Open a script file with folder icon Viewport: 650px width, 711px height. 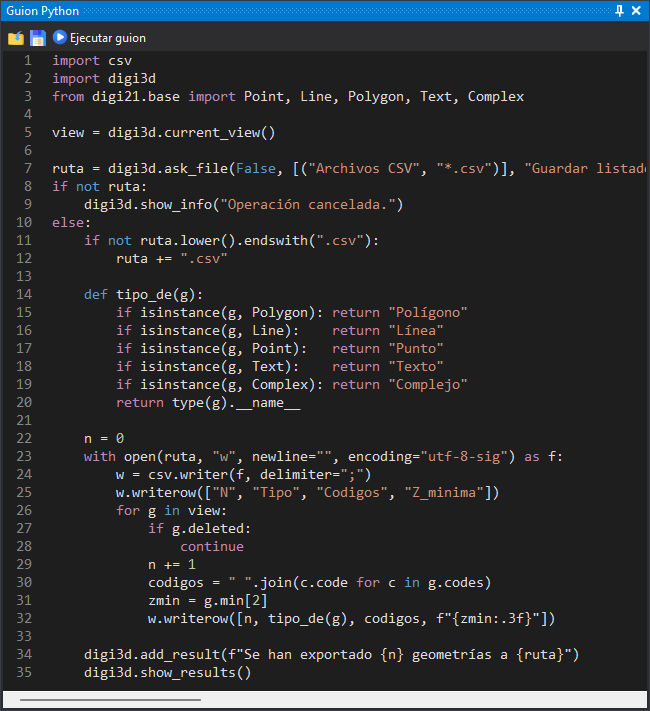pos(16,38)
